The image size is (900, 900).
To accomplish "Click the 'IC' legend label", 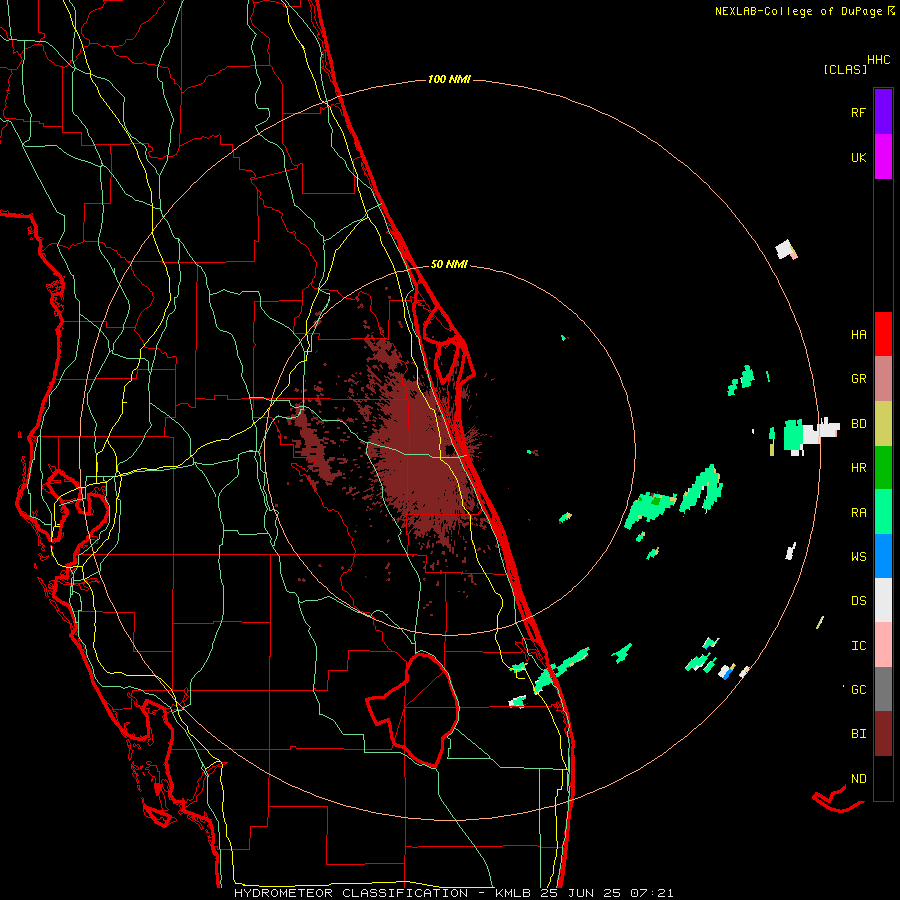I will pos(858,646).
